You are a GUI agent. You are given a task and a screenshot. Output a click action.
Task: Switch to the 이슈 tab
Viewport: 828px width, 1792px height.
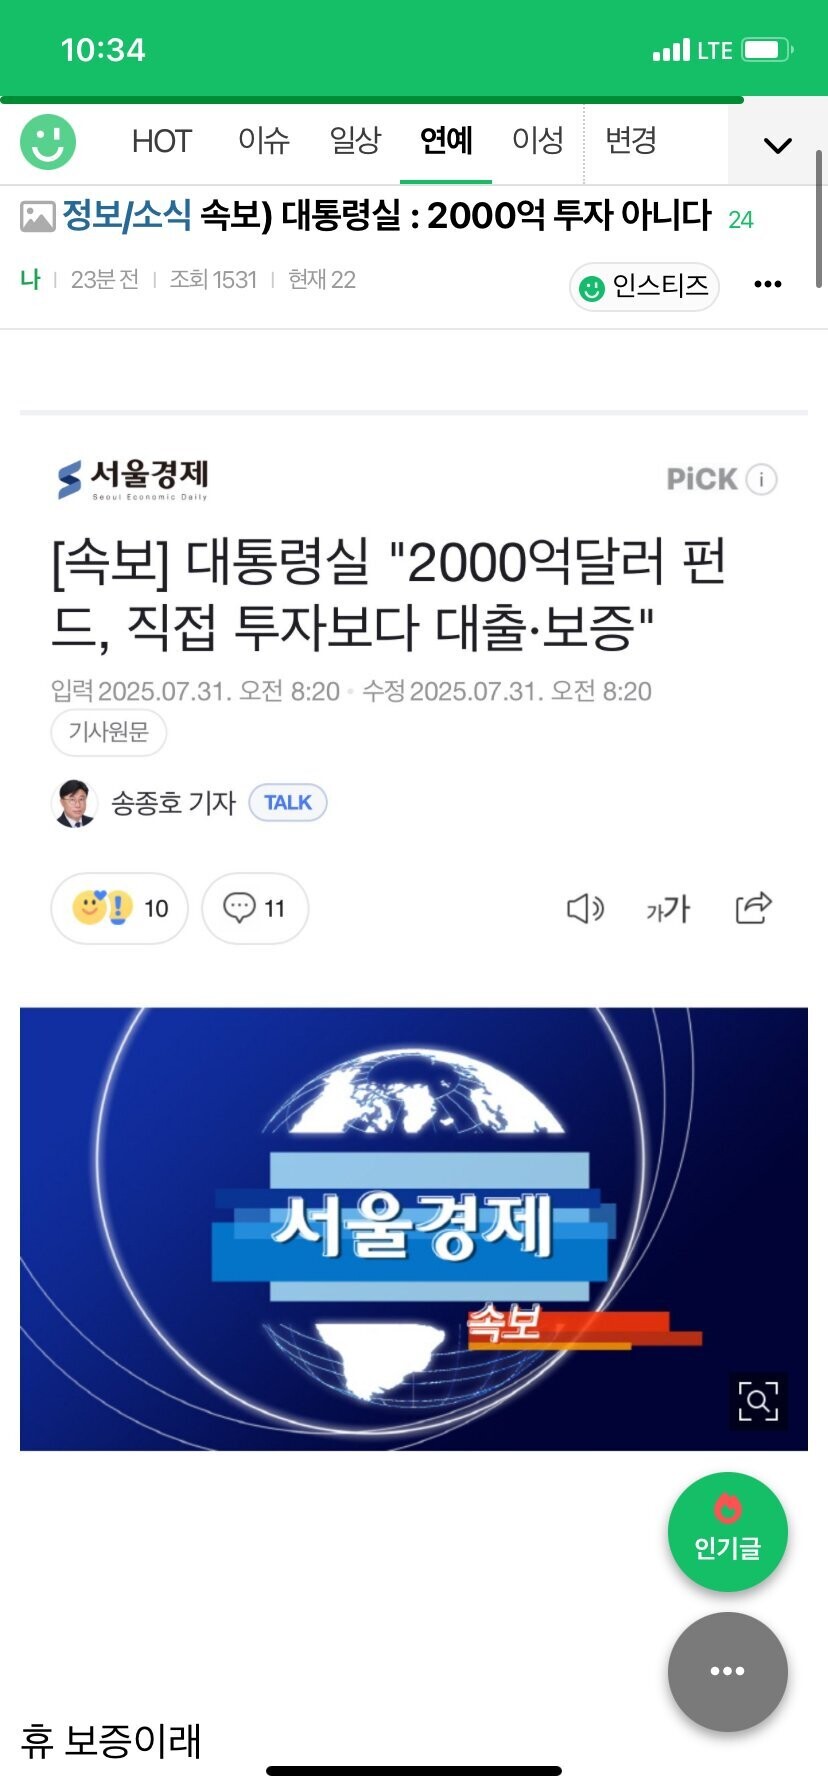click(x=264, y=141)
